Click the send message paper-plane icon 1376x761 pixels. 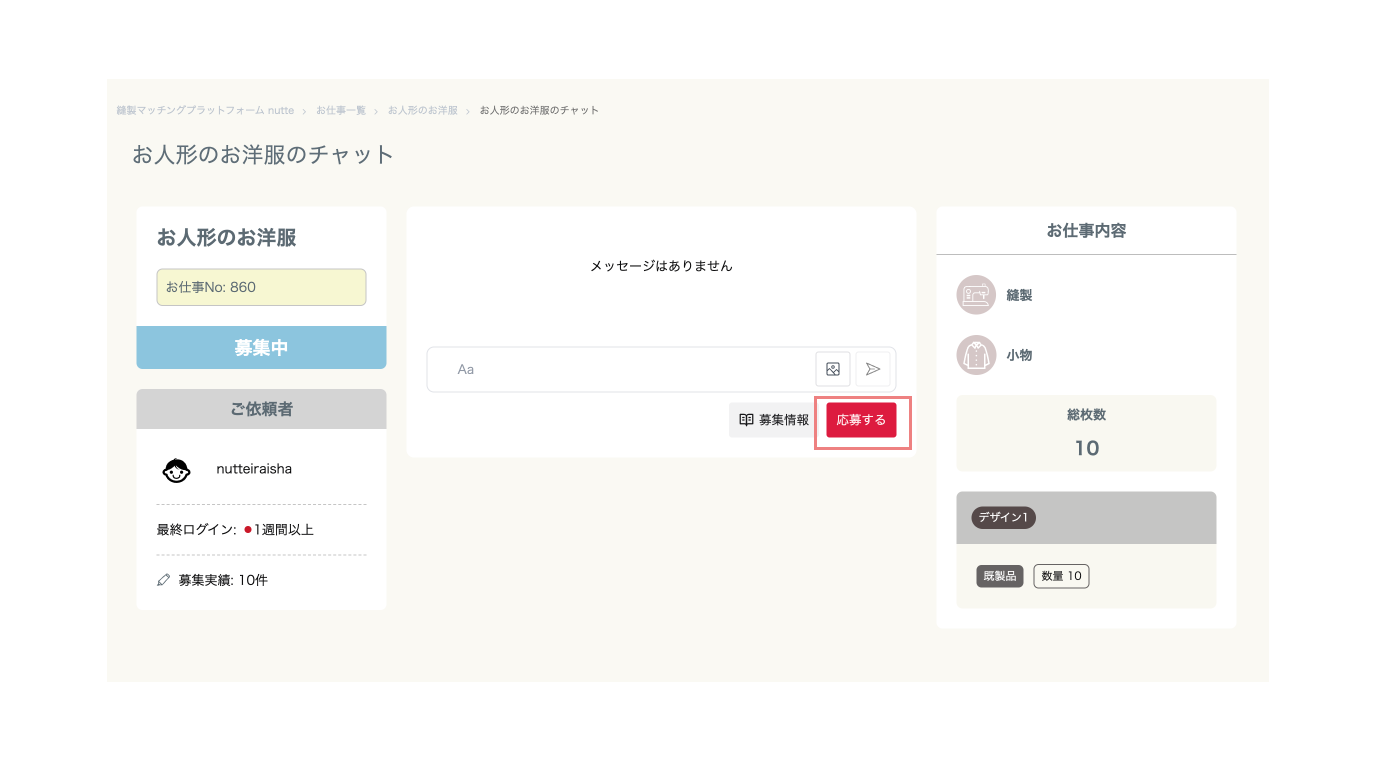[x=873, y=369]
